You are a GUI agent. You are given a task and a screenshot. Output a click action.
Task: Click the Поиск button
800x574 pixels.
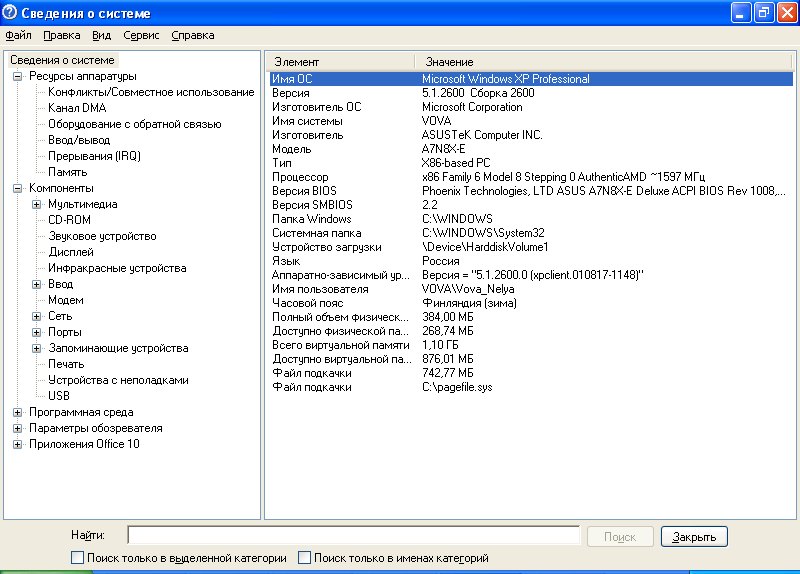click(620, 537)
